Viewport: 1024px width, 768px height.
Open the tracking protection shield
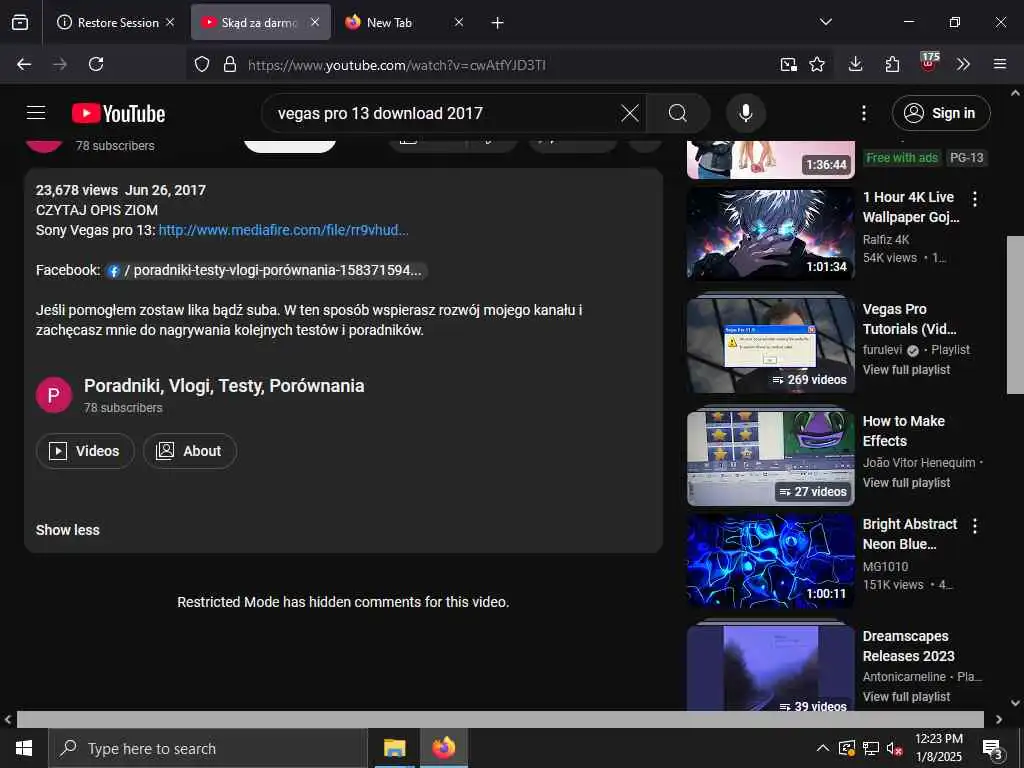click(x=202, y=64)
